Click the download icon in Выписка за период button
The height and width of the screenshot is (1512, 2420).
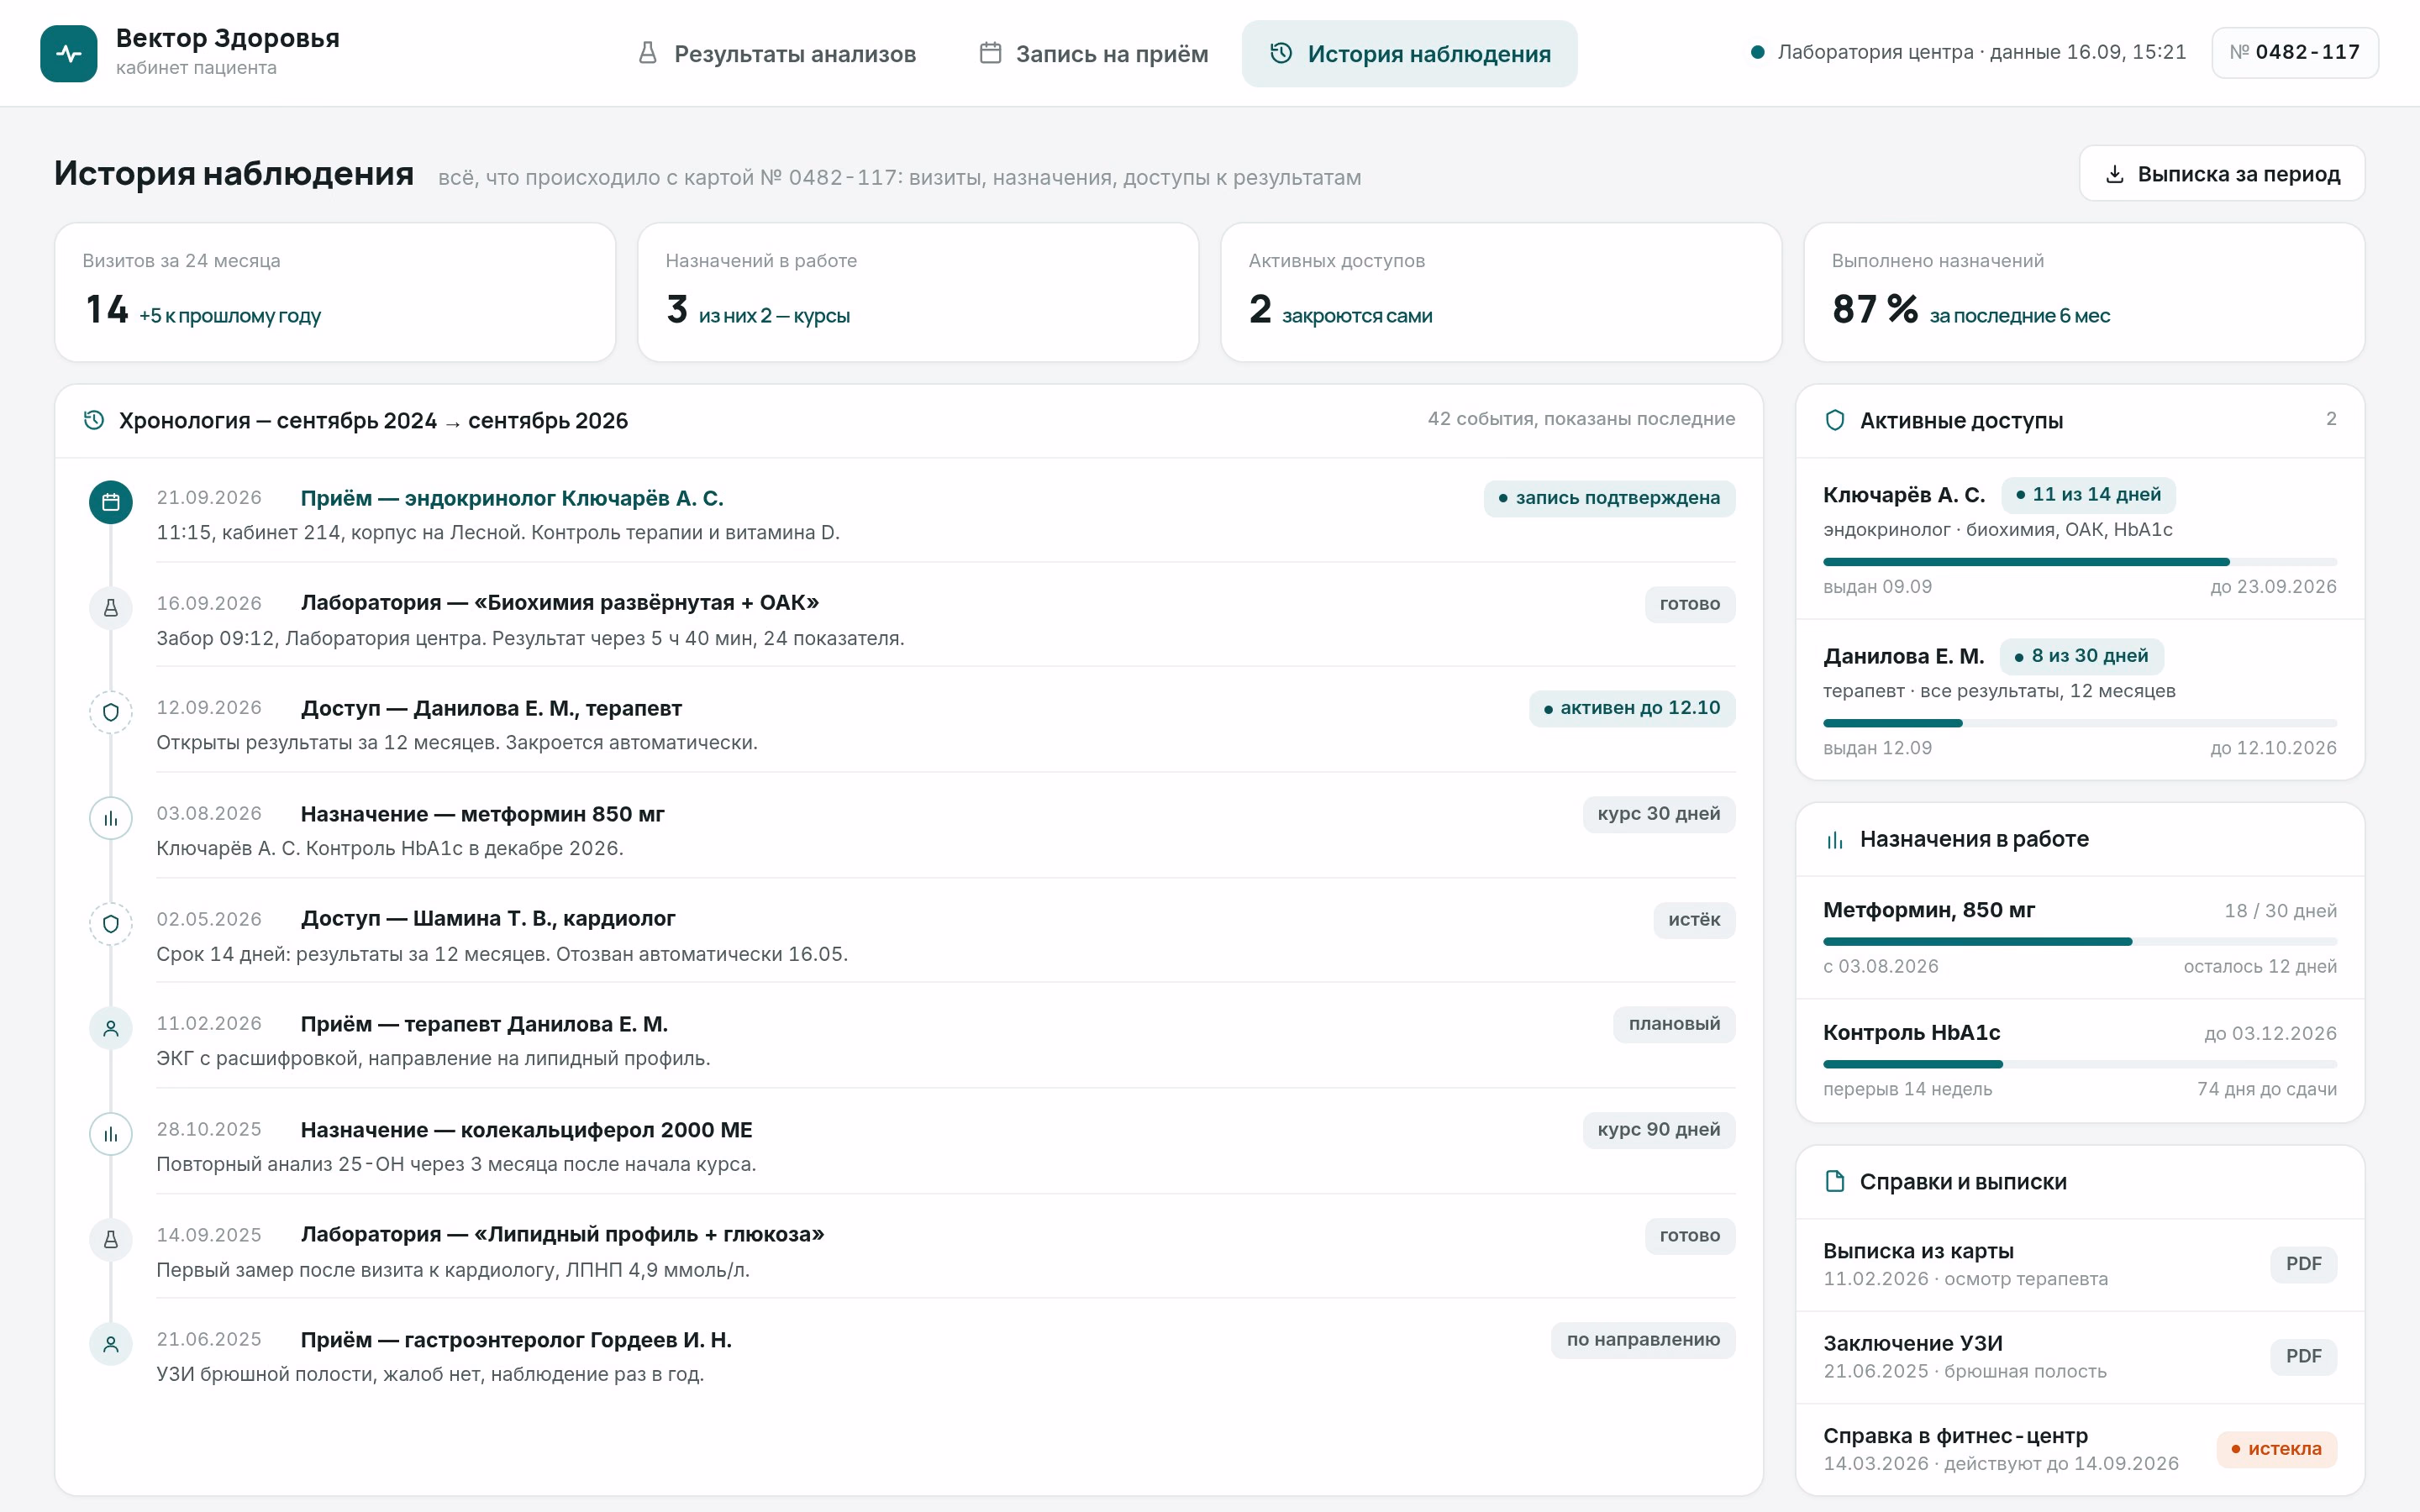tap(2115, 174)
